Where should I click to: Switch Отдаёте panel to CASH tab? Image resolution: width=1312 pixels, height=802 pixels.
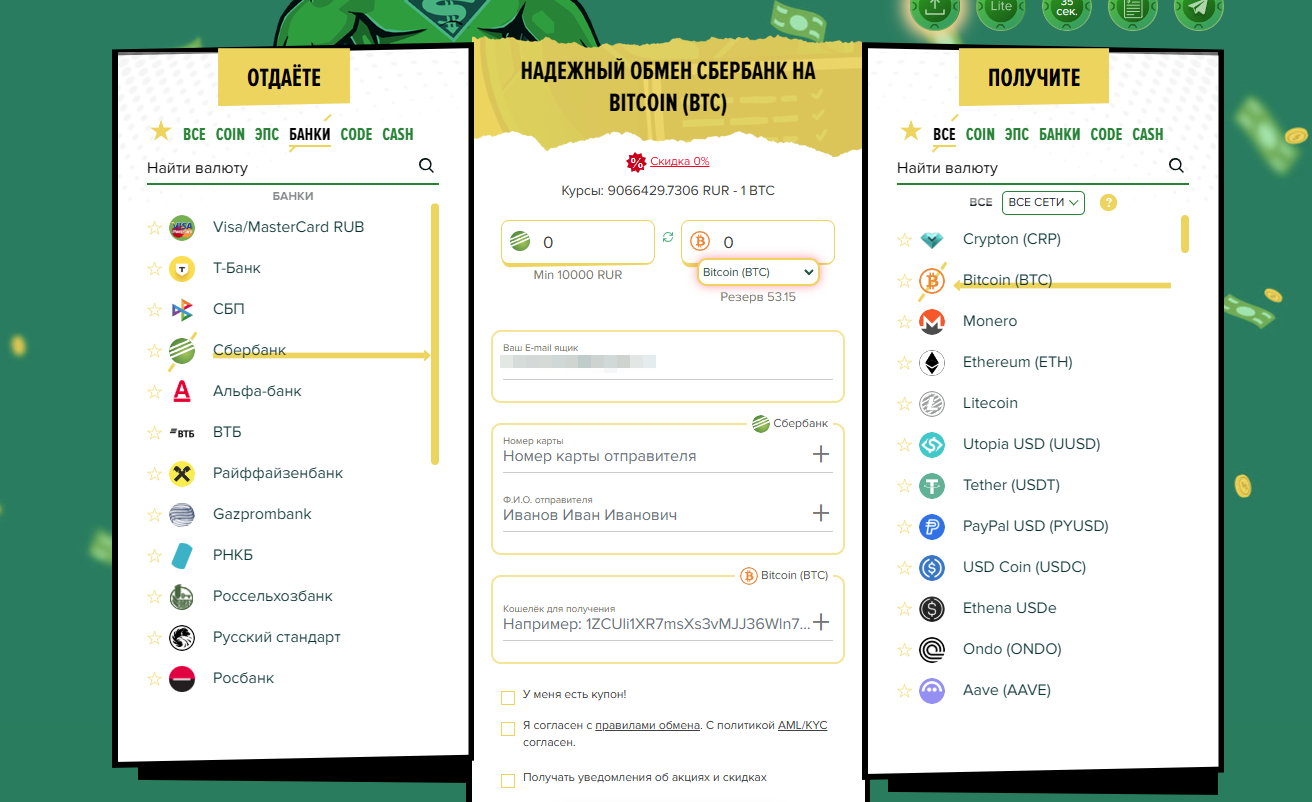click(x=398, y=134)
